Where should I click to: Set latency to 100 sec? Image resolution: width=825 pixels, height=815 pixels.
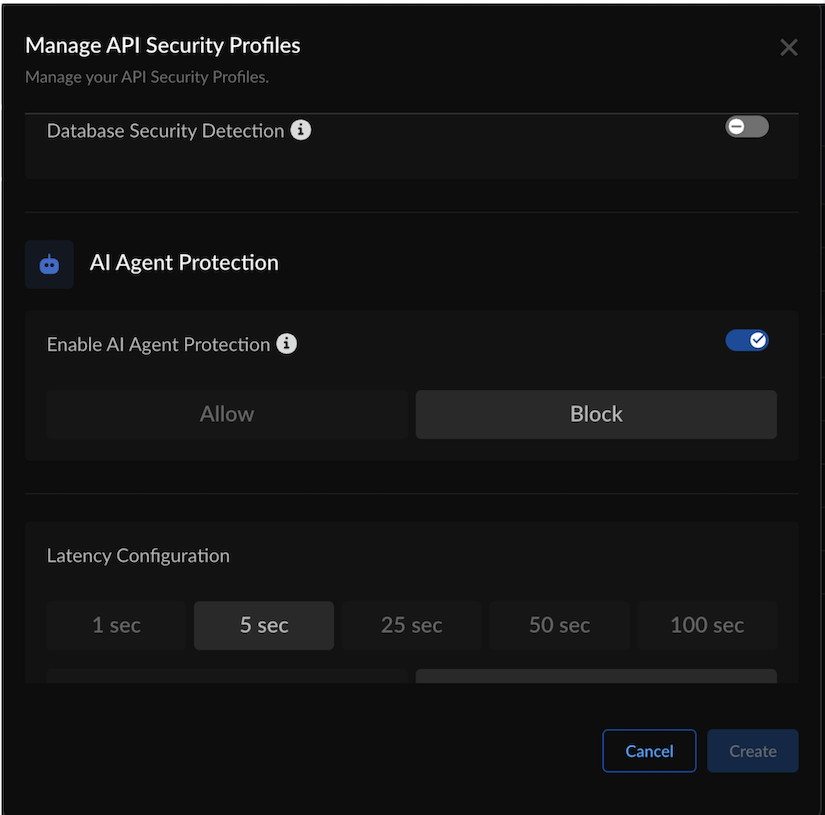click(706, 625)
